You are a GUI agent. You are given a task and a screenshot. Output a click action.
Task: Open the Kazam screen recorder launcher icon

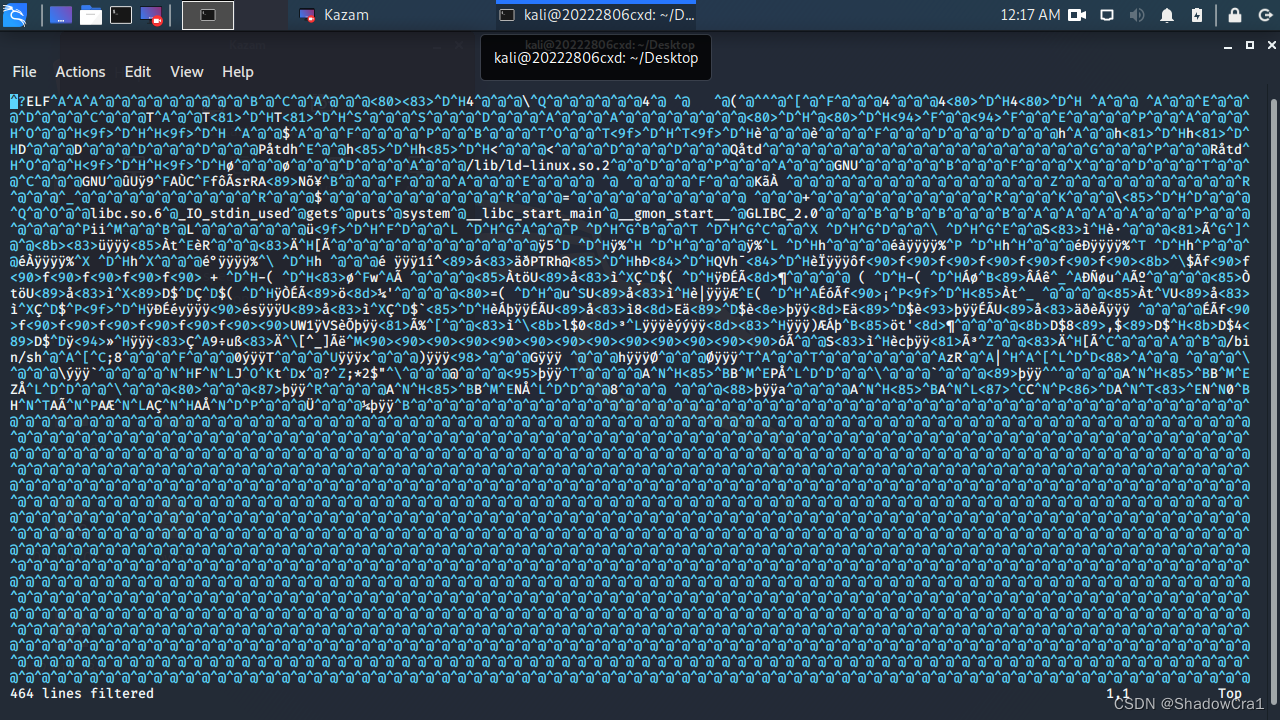point(151,15)
